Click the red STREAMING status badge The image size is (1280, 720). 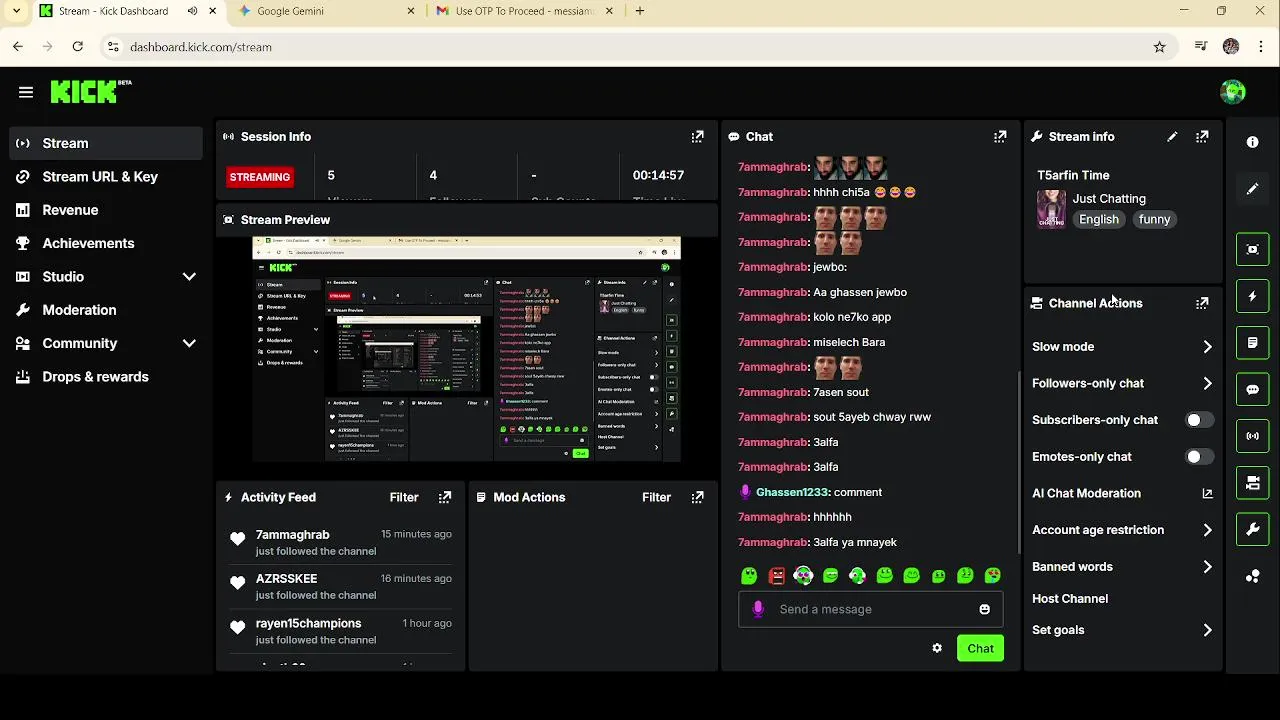pyautogui.click(x=260, y=177)
